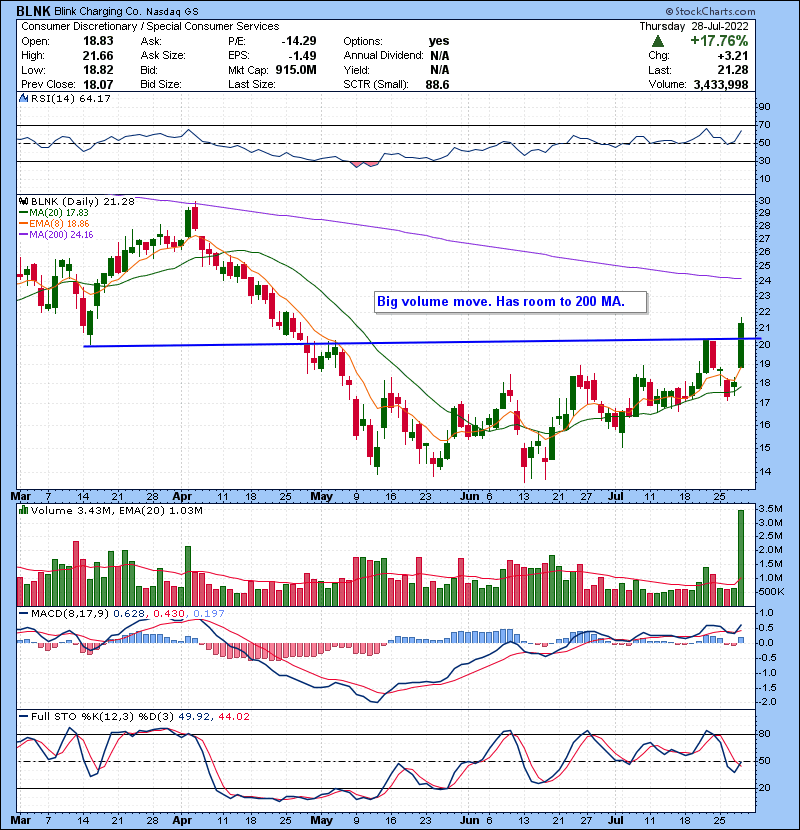Click the volume bars icon beside Volume label
Image resolution: width=800 pixels, height=830 pixels.
click(x=23, y=510)
